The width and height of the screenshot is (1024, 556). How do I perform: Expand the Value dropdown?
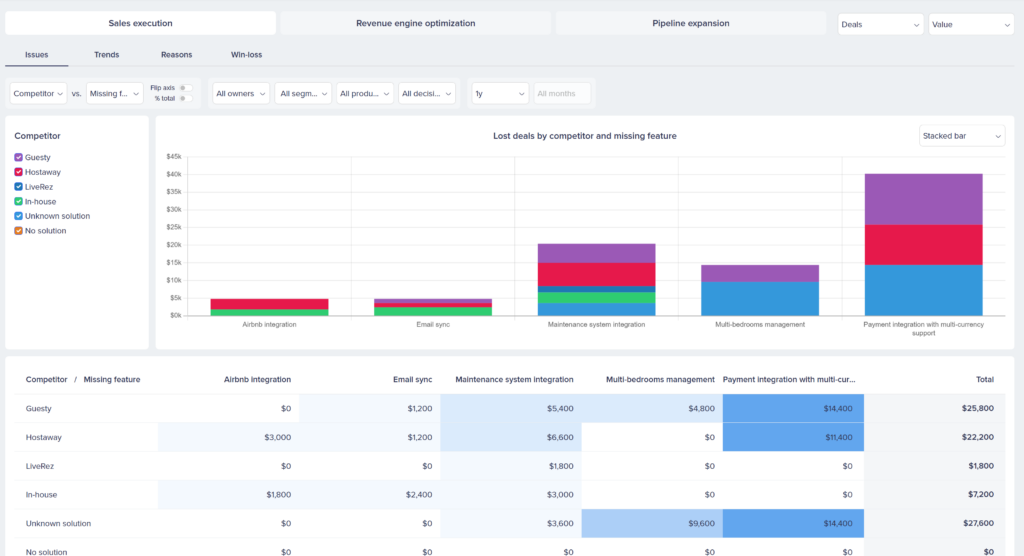pyautogui.click(x=970, y=24)
